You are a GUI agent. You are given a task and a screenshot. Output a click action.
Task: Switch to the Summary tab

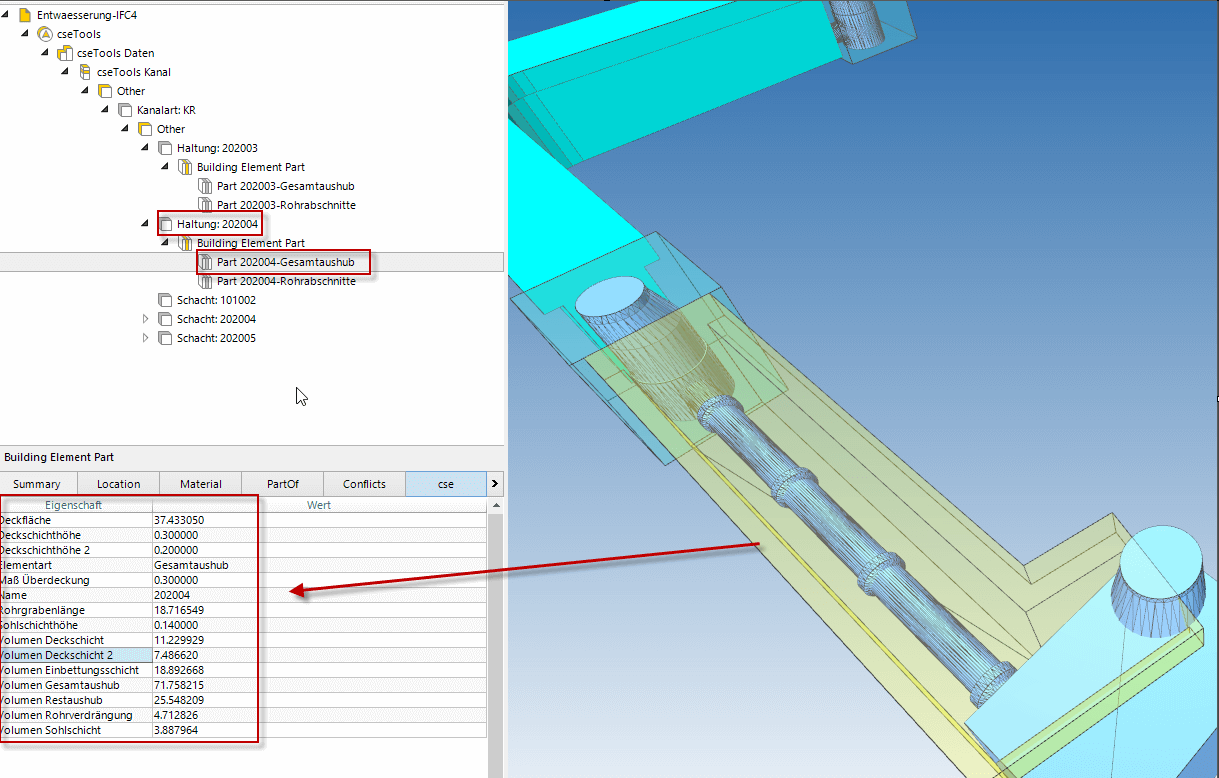36,484
